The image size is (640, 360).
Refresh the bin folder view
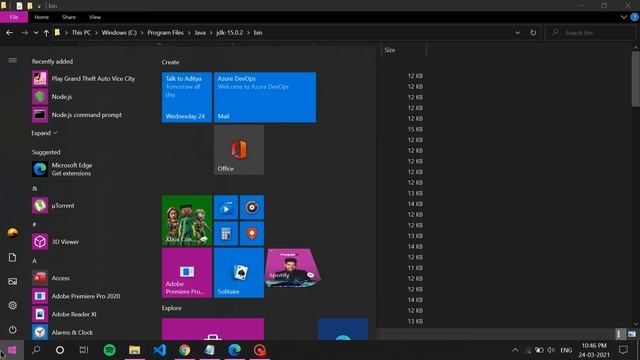click(533, 33)
